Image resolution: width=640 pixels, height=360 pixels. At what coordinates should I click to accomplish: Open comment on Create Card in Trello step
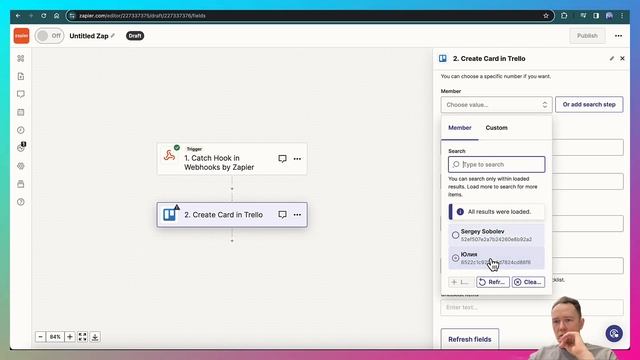tap(282, 215)
